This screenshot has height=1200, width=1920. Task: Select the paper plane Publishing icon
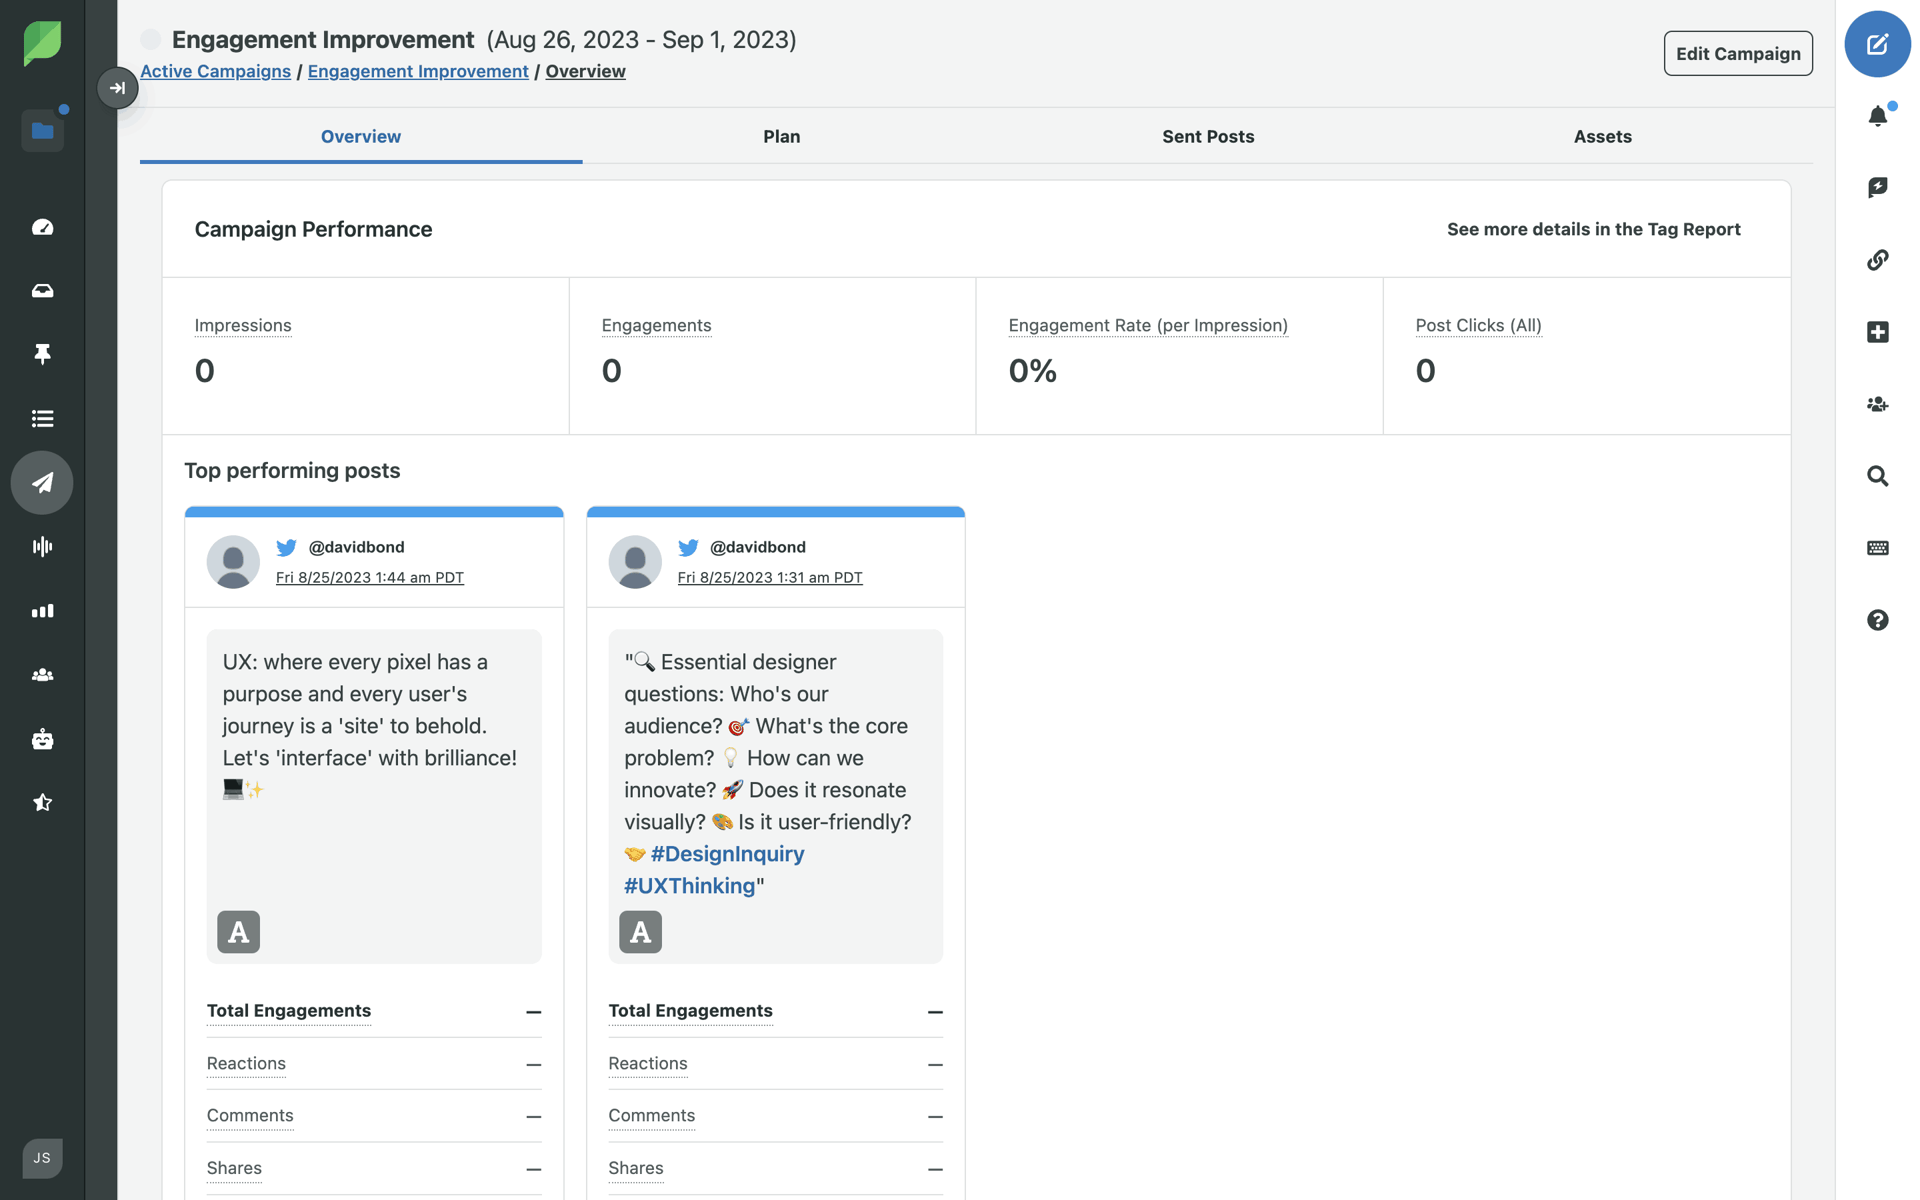[x=42, y=483]
